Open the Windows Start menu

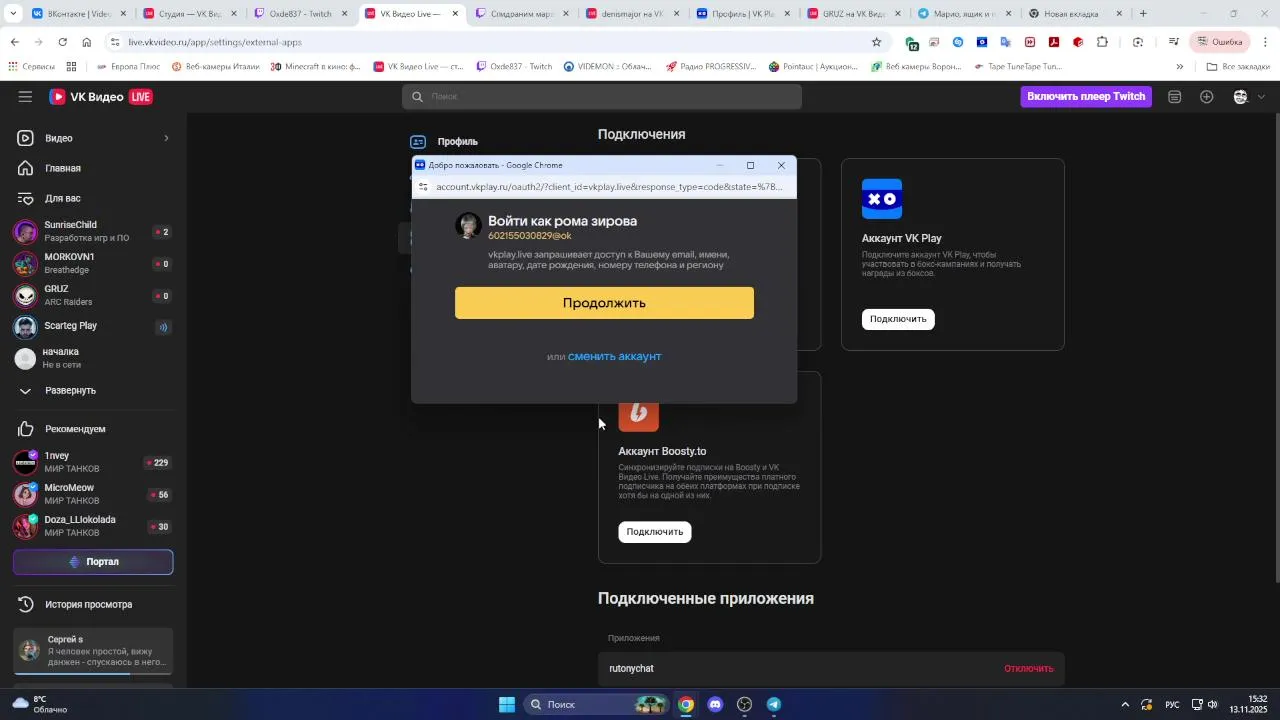507,704
